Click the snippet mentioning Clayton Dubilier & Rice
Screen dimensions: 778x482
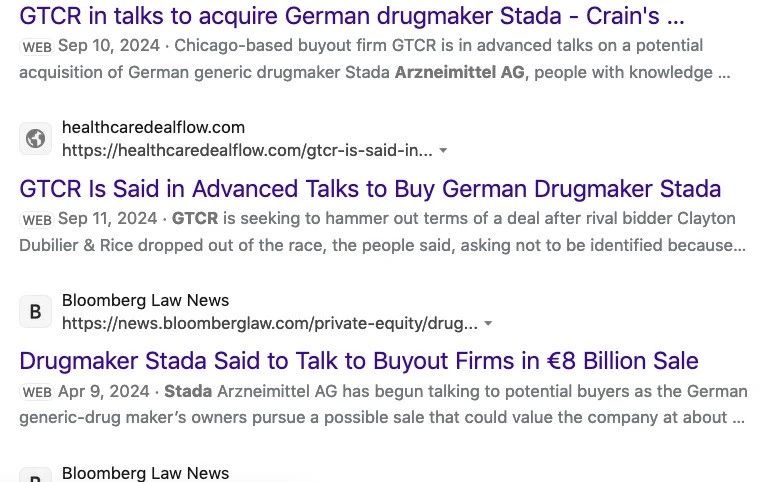(400, 232)
